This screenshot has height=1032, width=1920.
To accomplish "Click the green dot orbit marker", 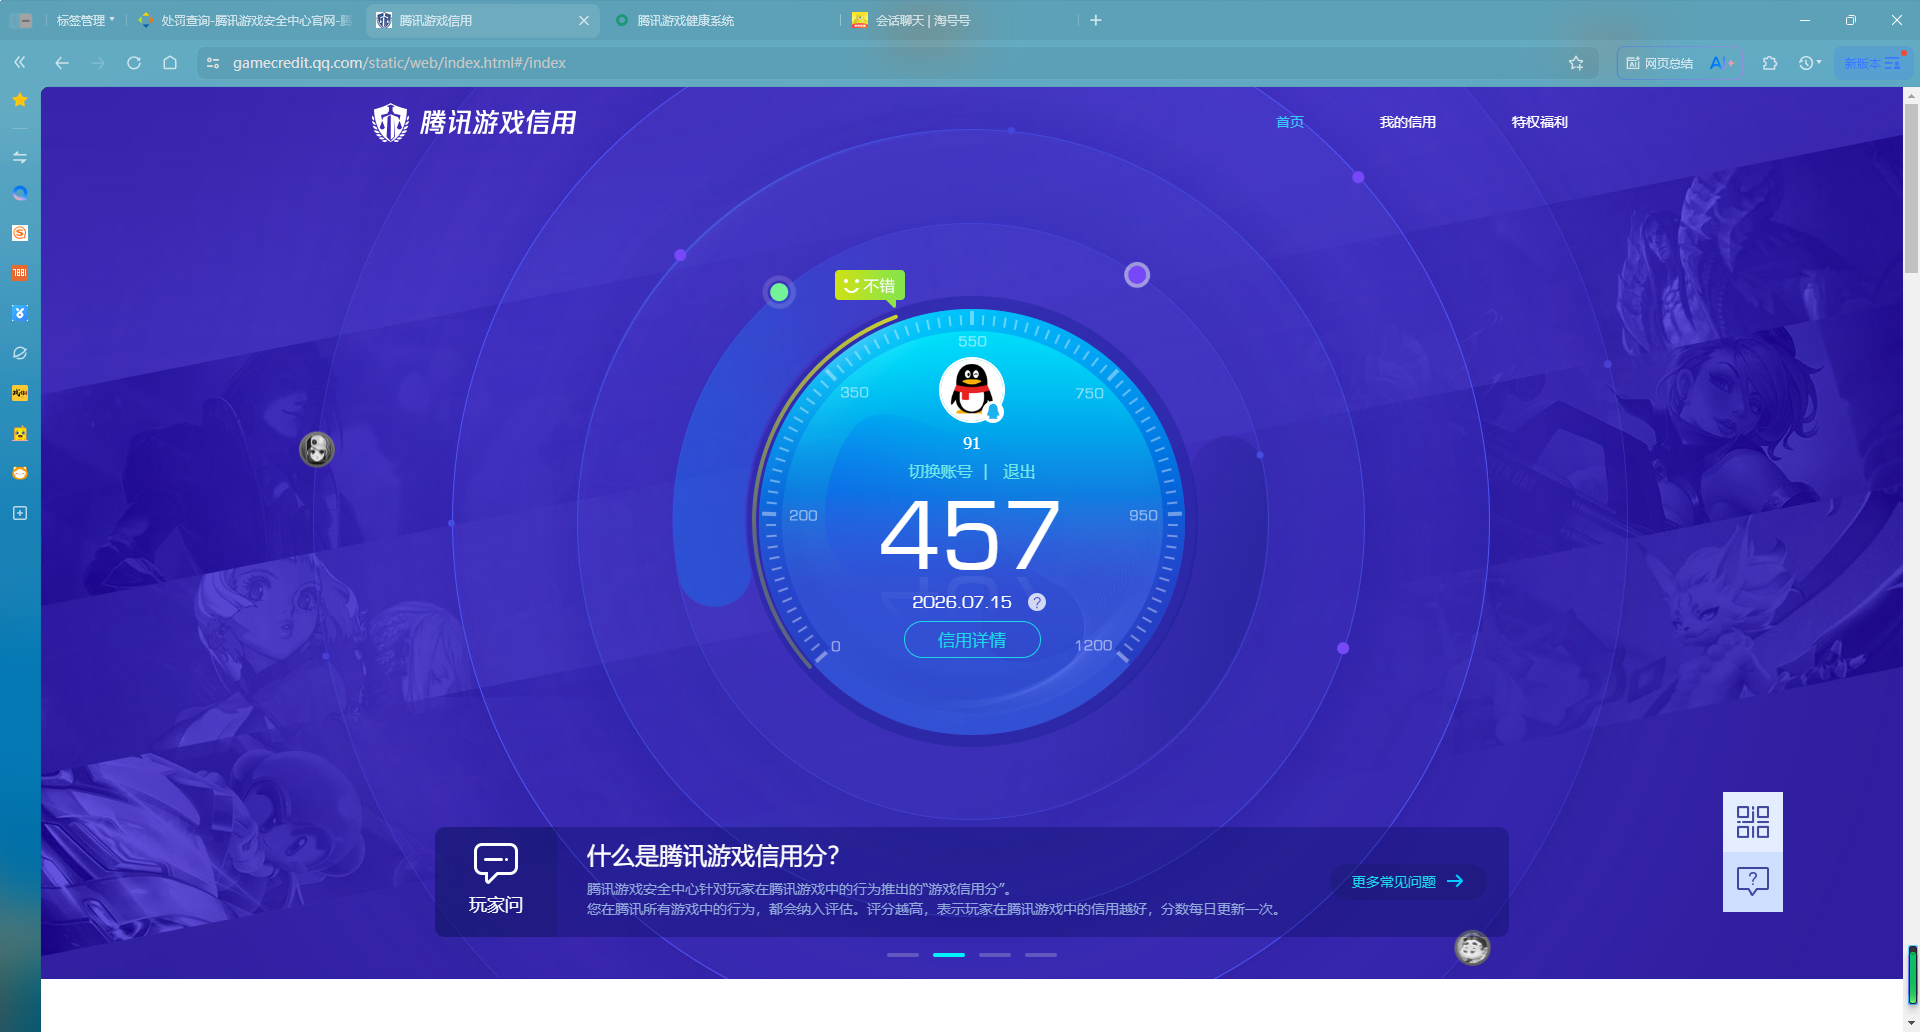I will tap(779, 292).
